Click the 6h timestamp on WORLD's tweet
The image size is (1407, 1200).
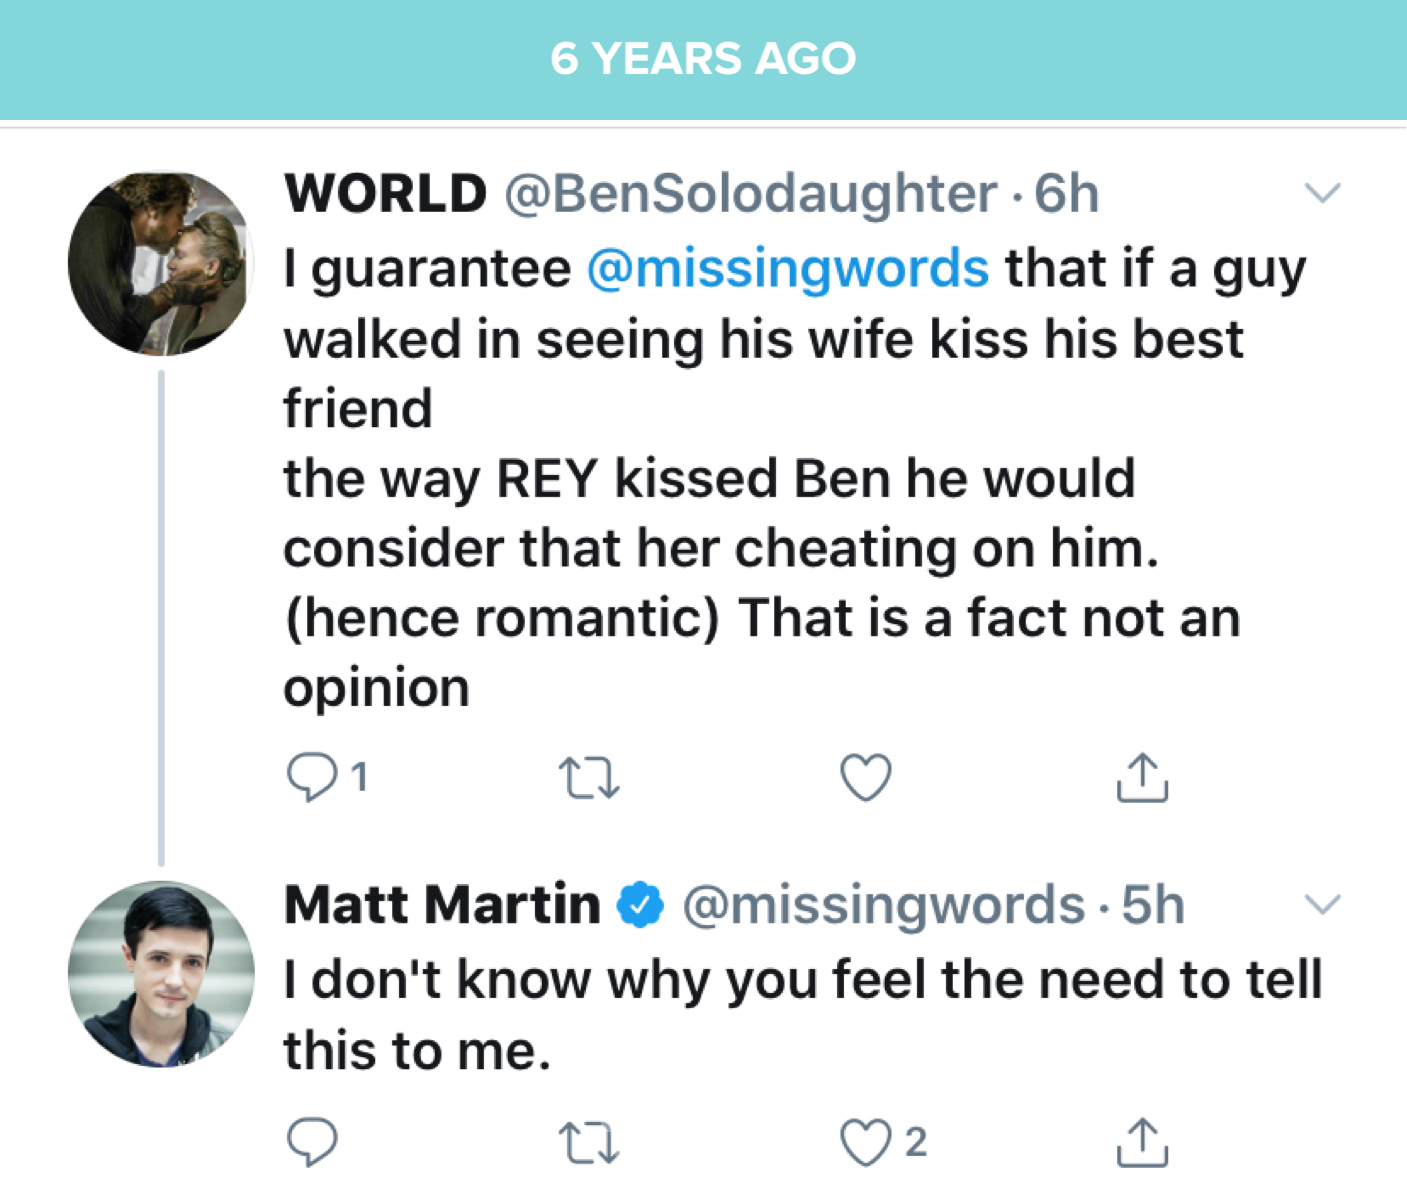(1066, 193)
